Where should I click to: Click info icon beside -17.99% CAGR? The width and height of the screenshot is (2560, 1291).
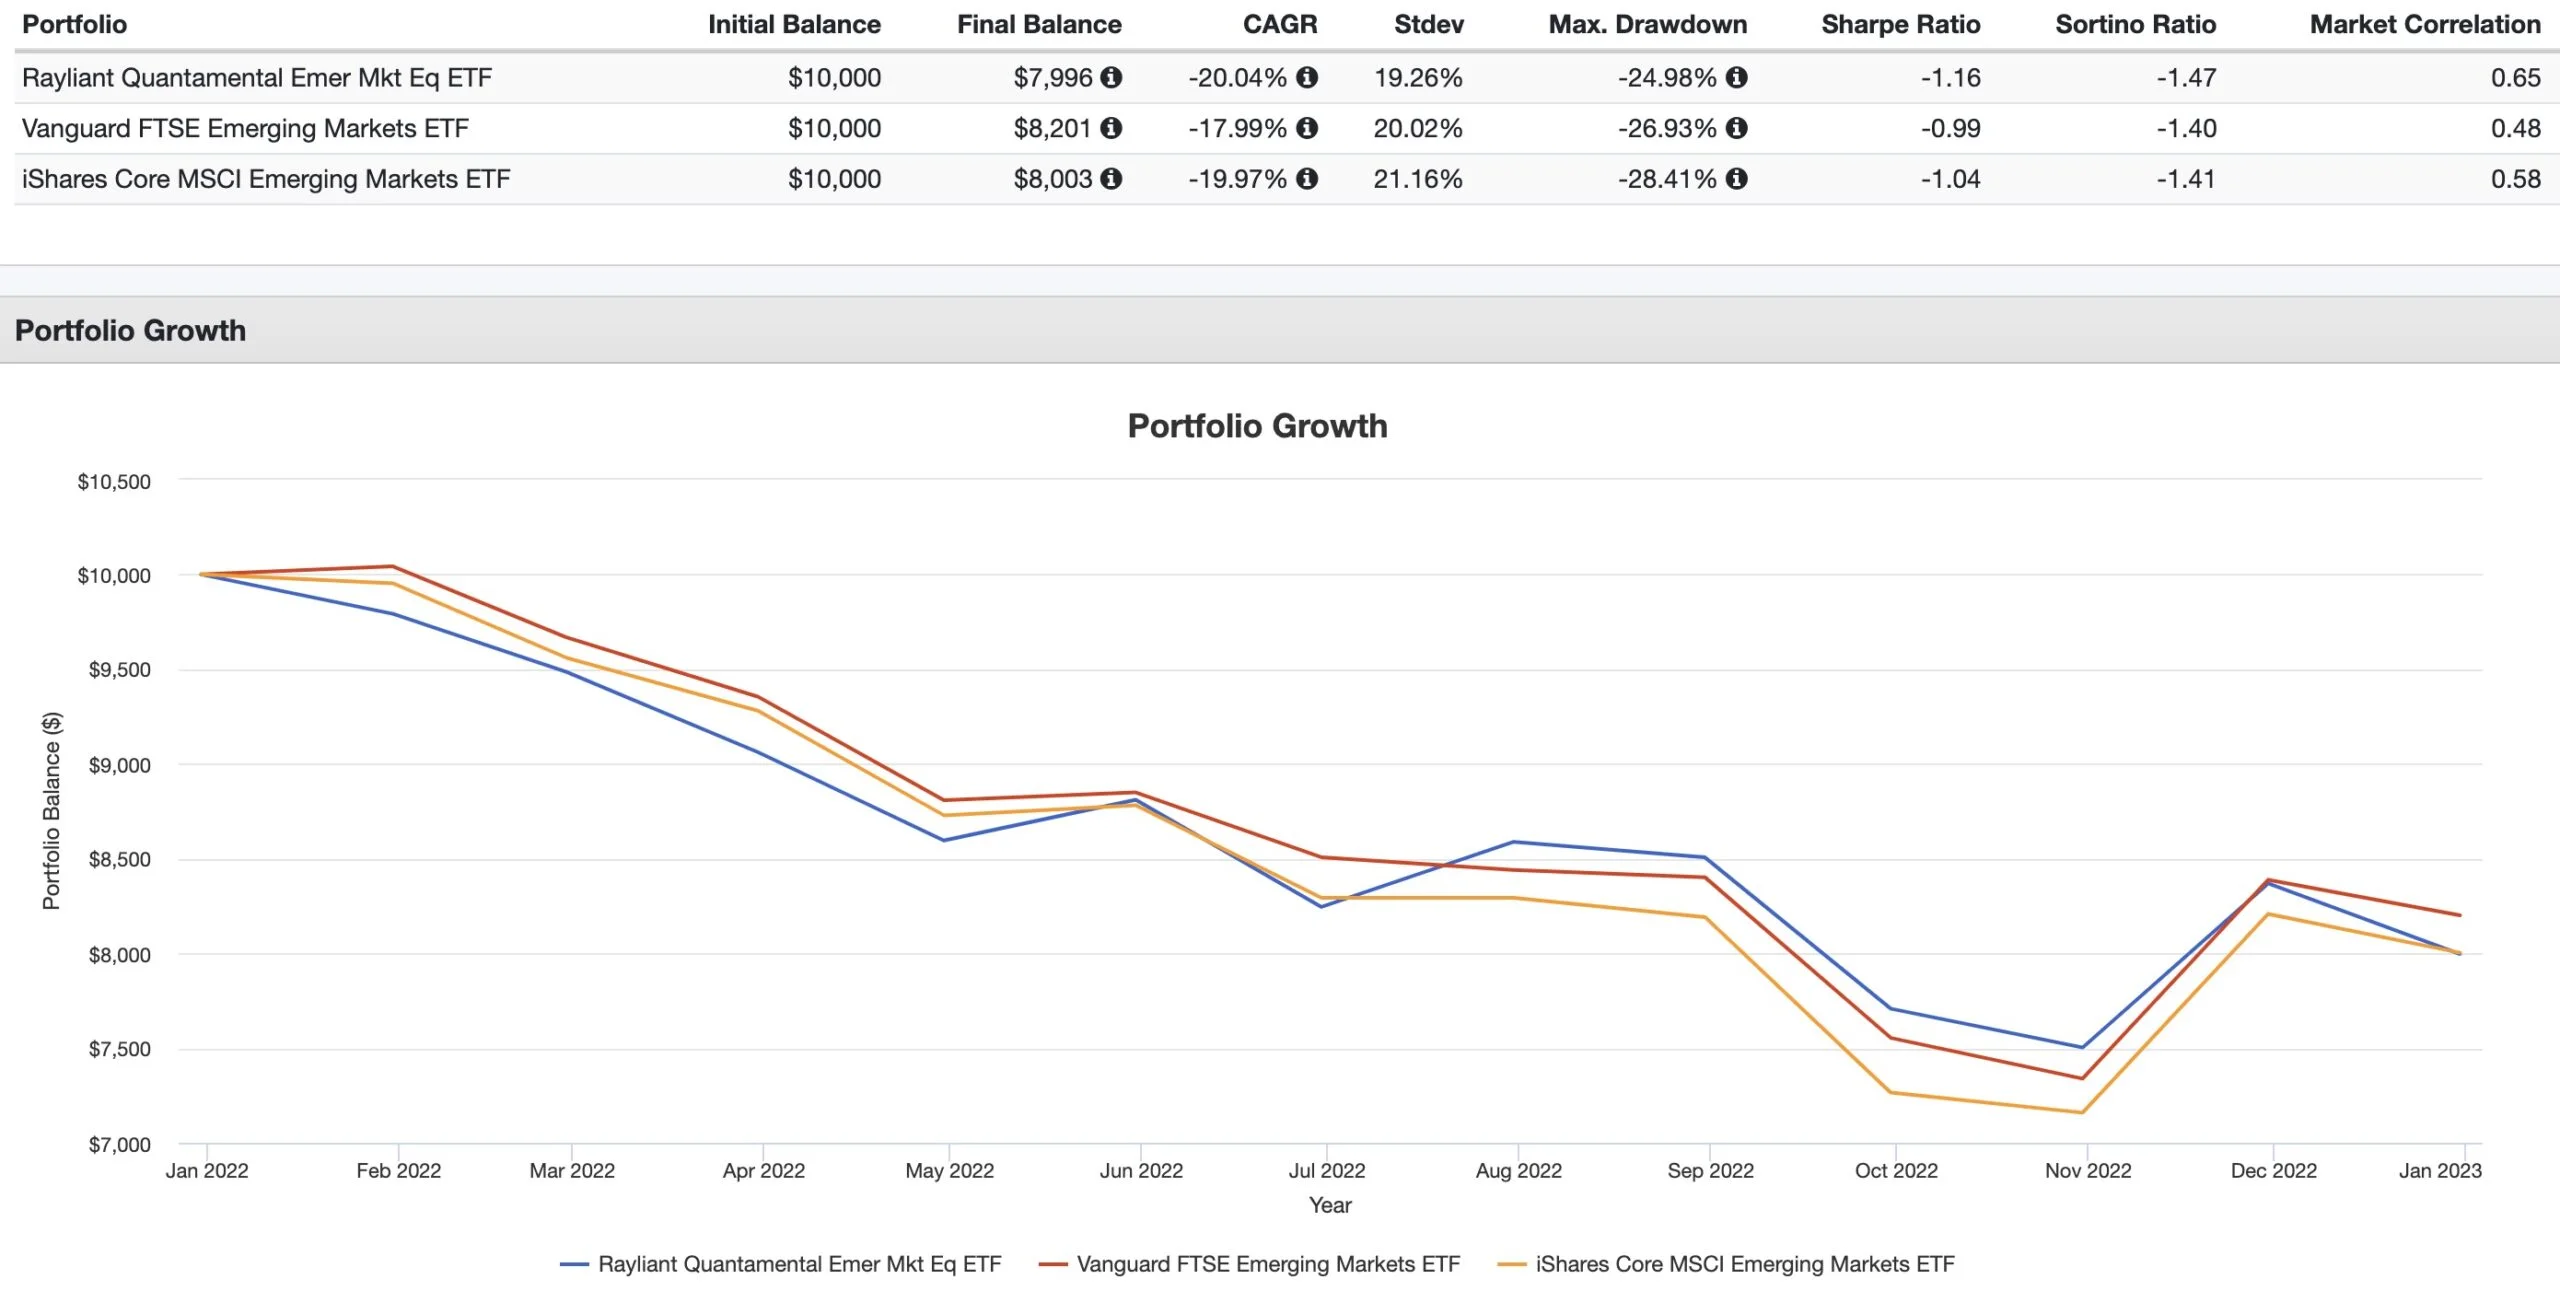pyautogui.click(x=1307, y=128)
